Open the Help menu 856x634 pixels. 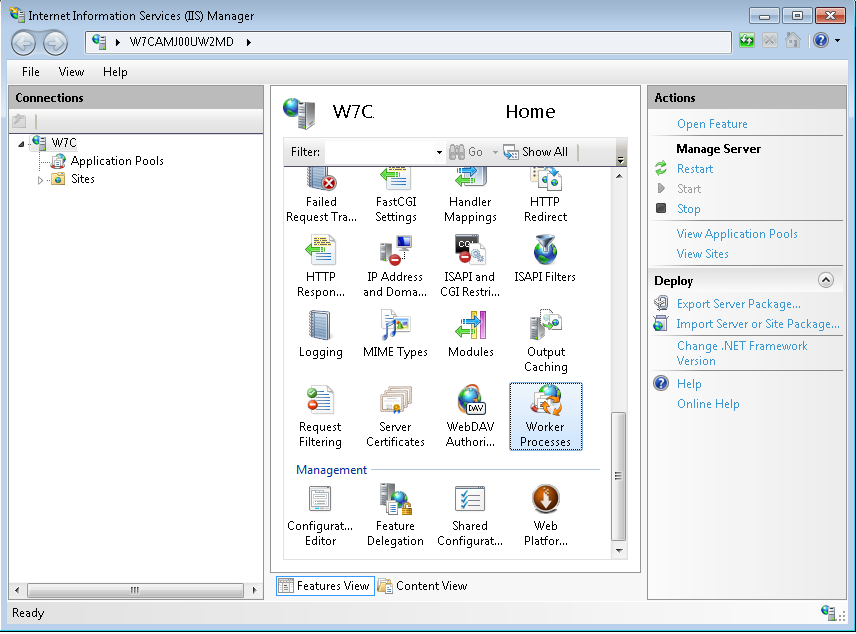(115, 72)
